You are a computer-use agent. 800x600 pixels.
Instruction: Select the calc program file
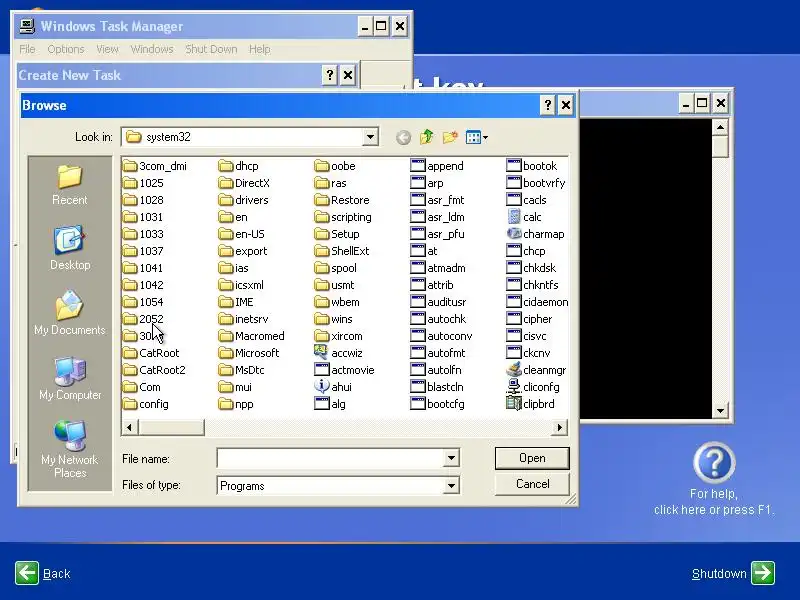tap(524, 217)
